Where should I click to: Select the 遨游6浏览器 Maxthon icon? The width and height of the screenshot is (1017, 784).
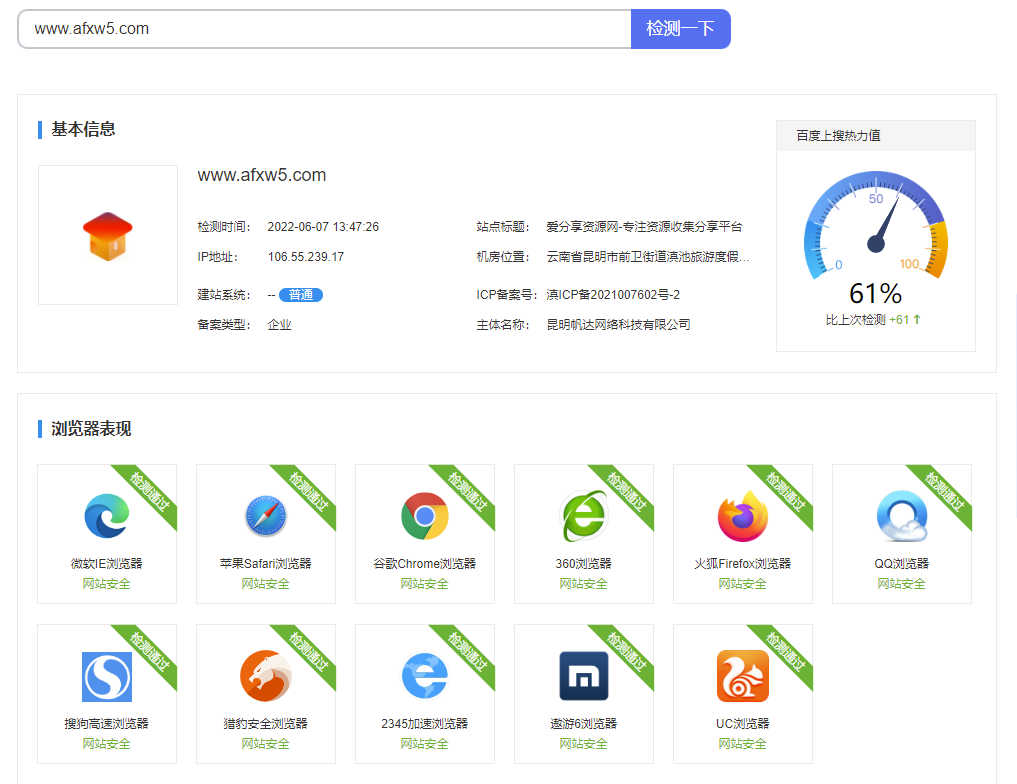[584, 676]
